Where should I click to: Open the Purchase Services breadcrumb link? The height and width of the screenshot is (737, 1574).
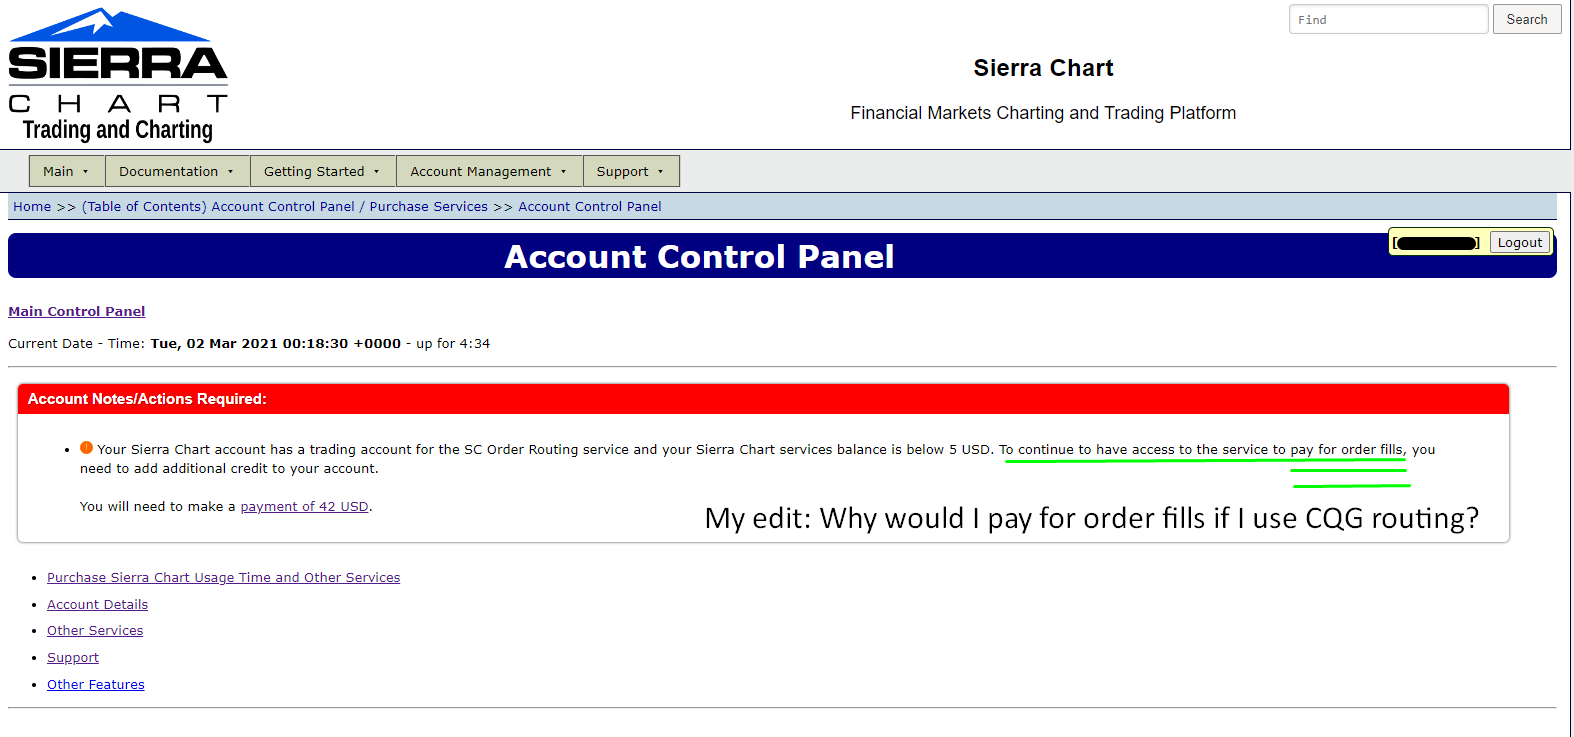(429, 206)
